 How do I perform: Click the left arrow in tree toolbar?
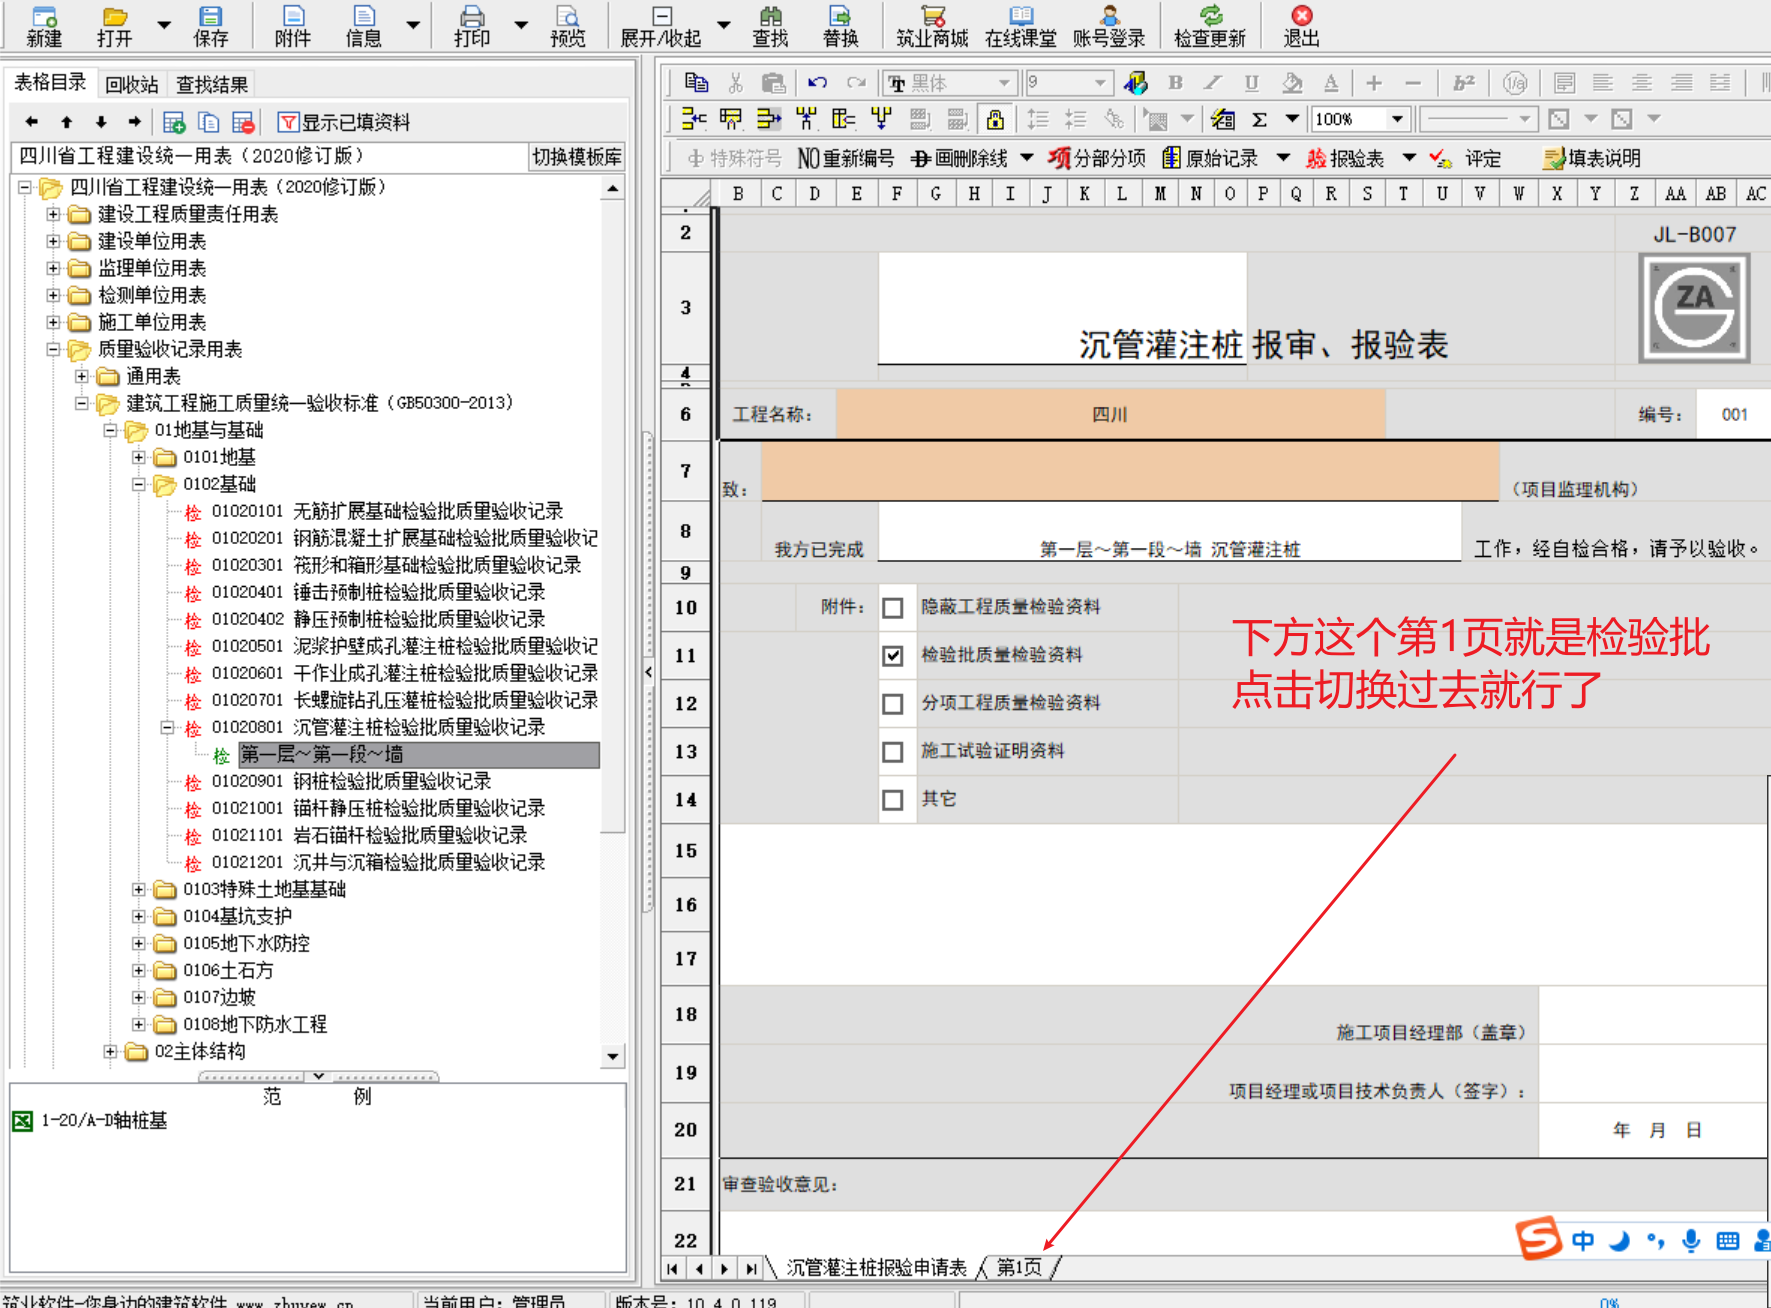pyautogui.click(x=32, y=122)
